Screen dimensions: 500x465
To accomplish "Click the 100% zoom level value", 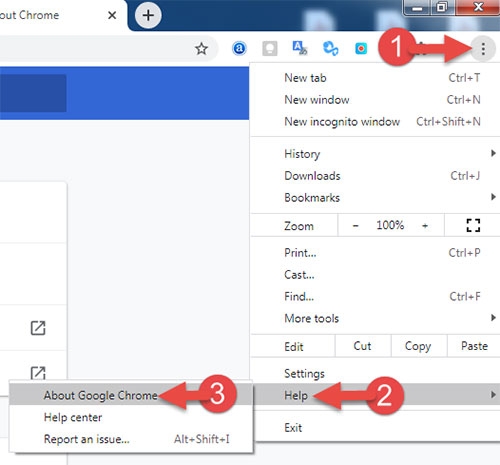I will [390, 226].
